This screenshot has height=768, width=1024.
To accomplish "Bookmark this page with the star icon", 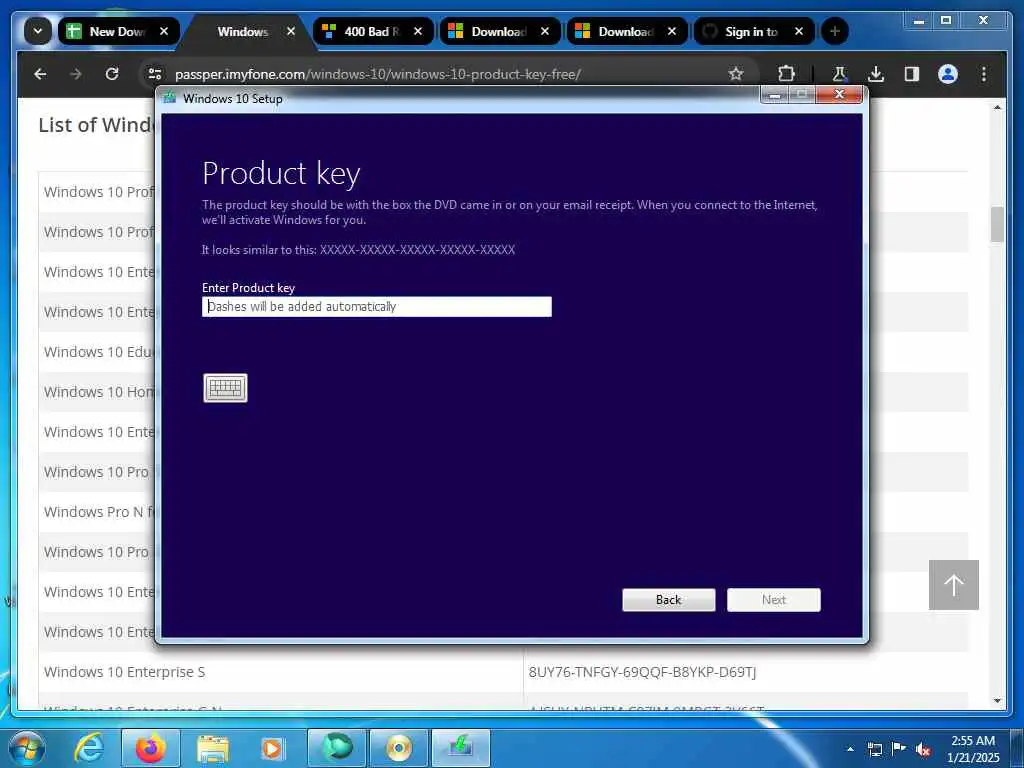I will pos(736,74).
